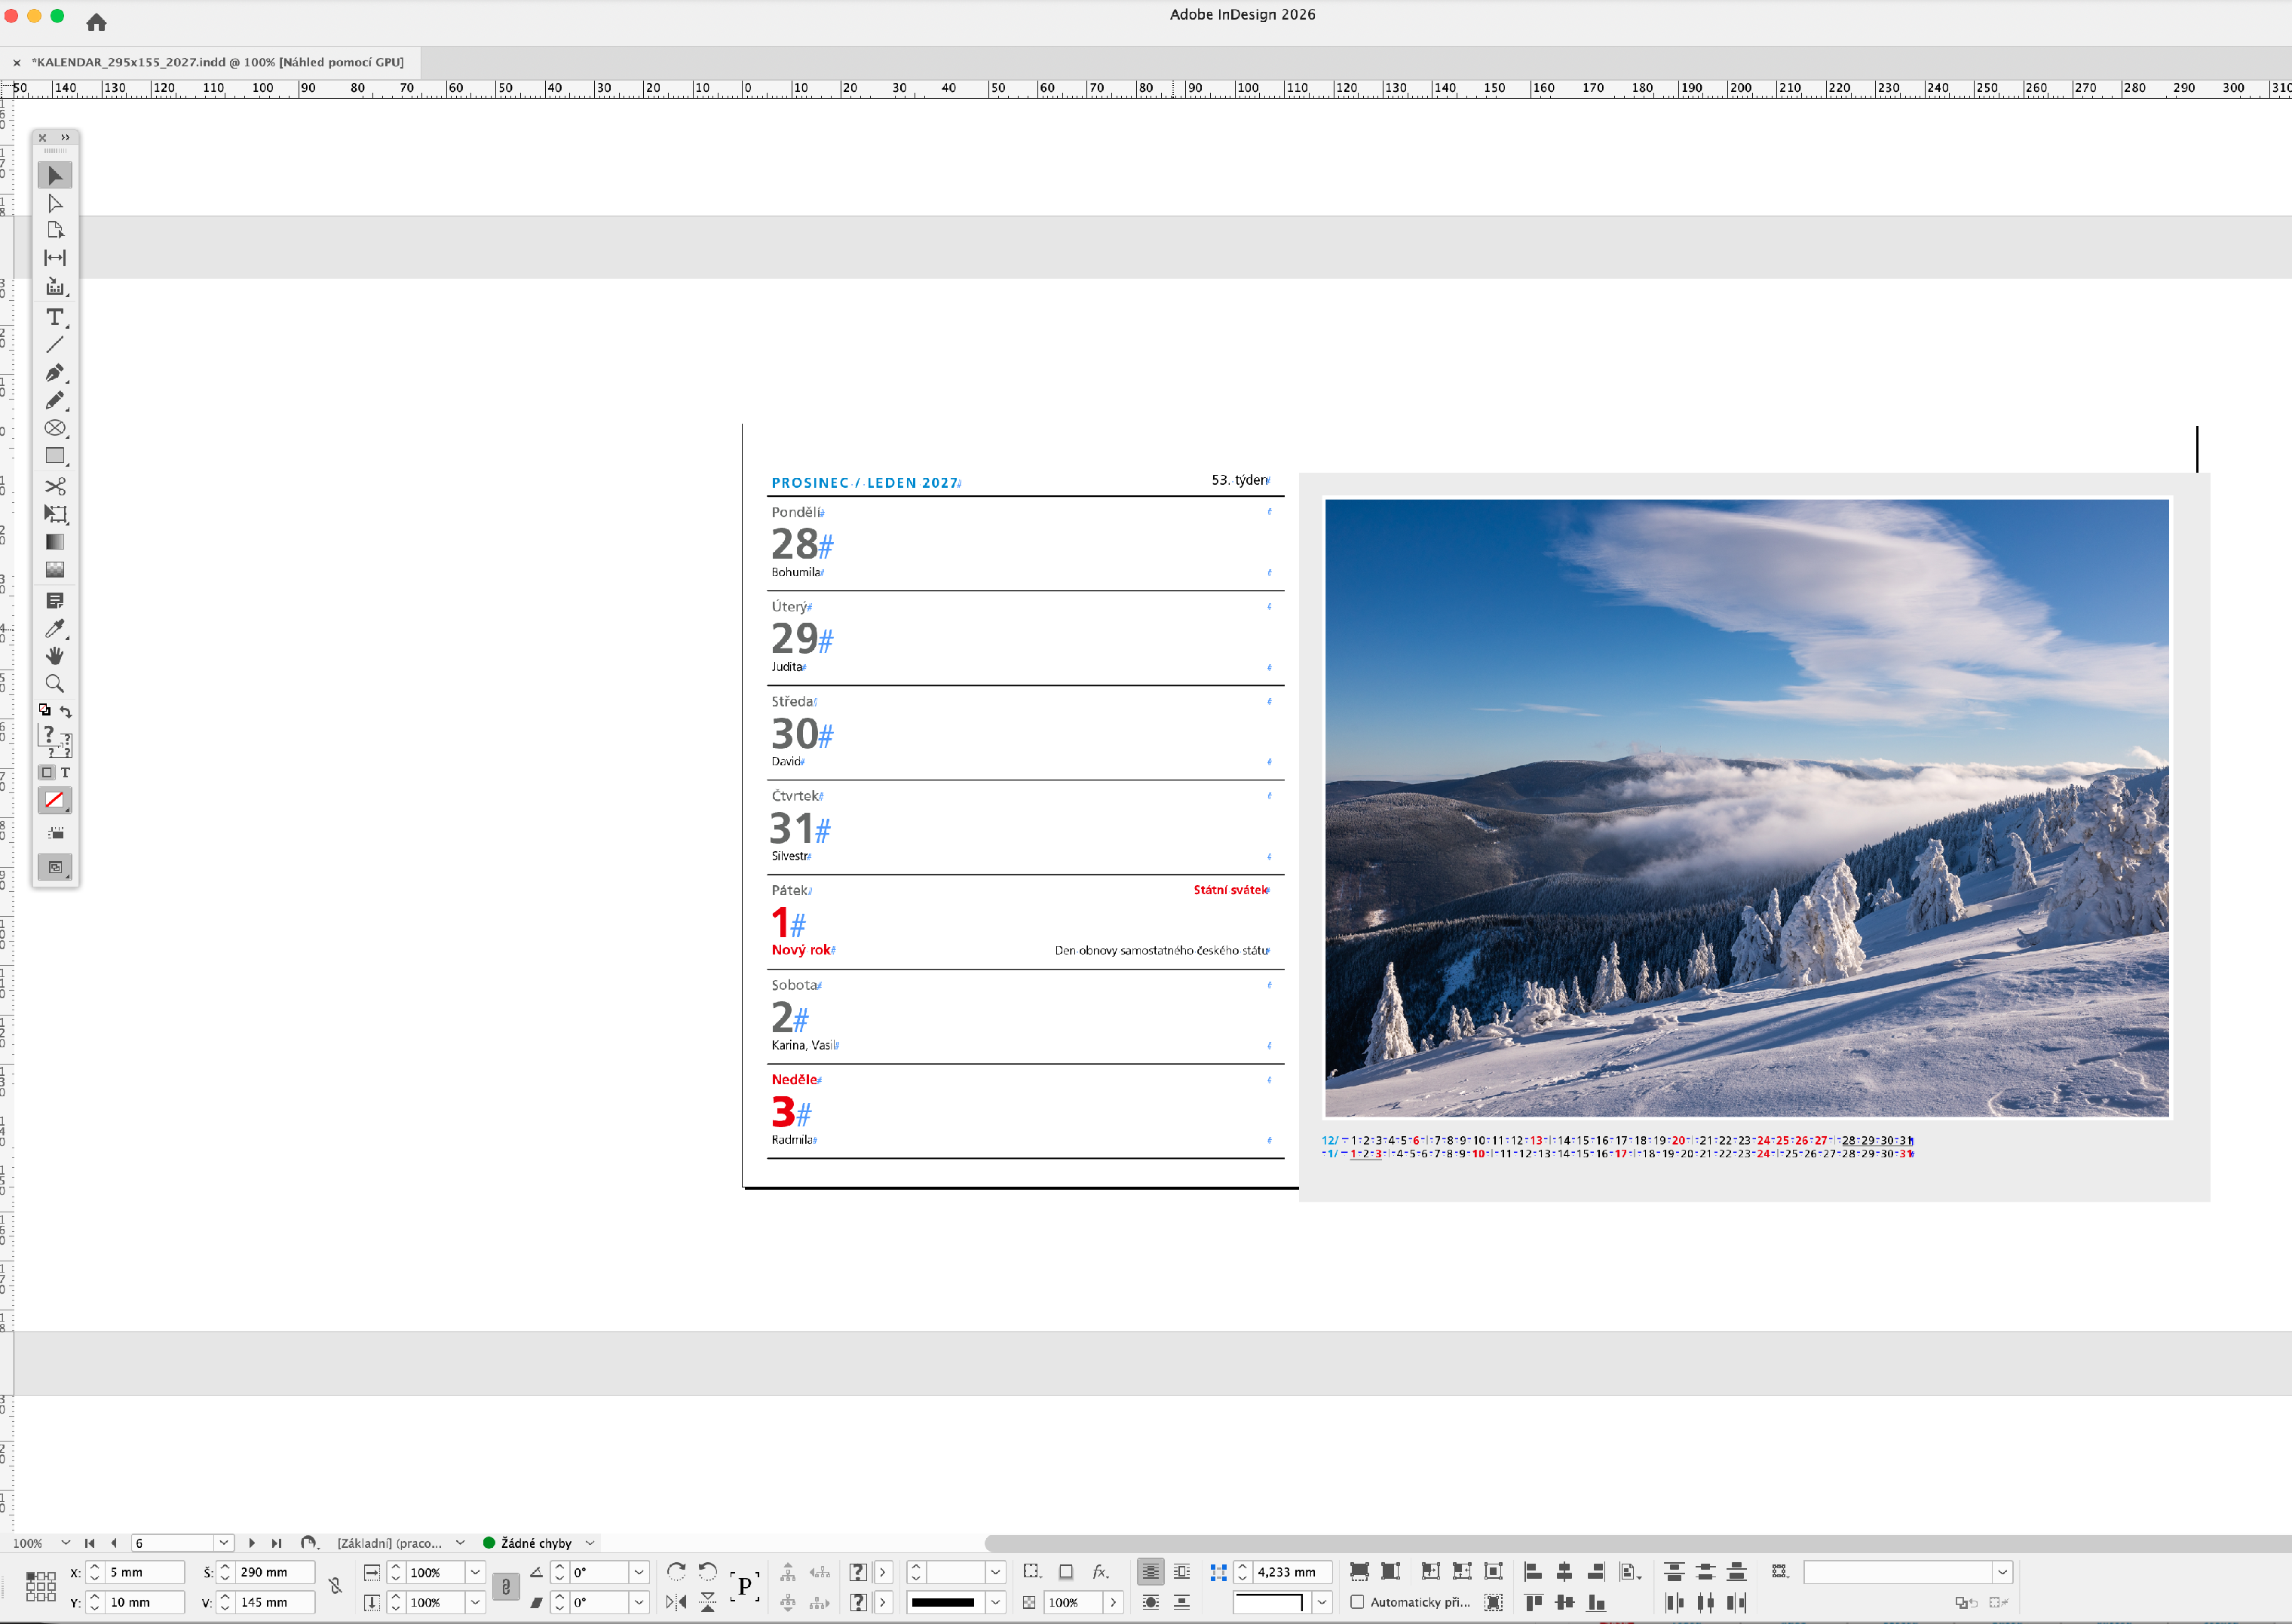This screenshot has width=2292, height=1624.
Task: Go to next page arrow
Action: [x=251, y=1543]
